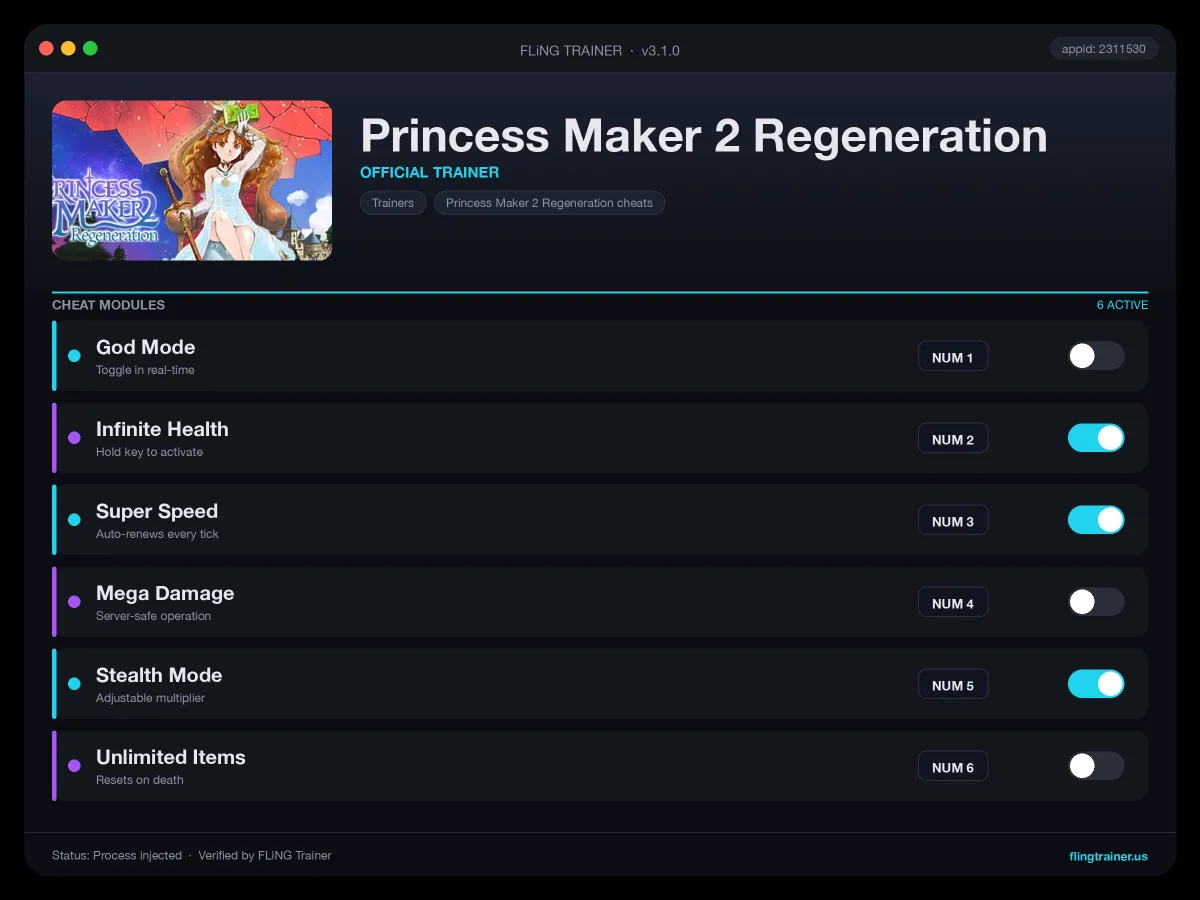Click the cyan dot beside Super Speed
Screen dimensions: 1200x900
point(74,520)
